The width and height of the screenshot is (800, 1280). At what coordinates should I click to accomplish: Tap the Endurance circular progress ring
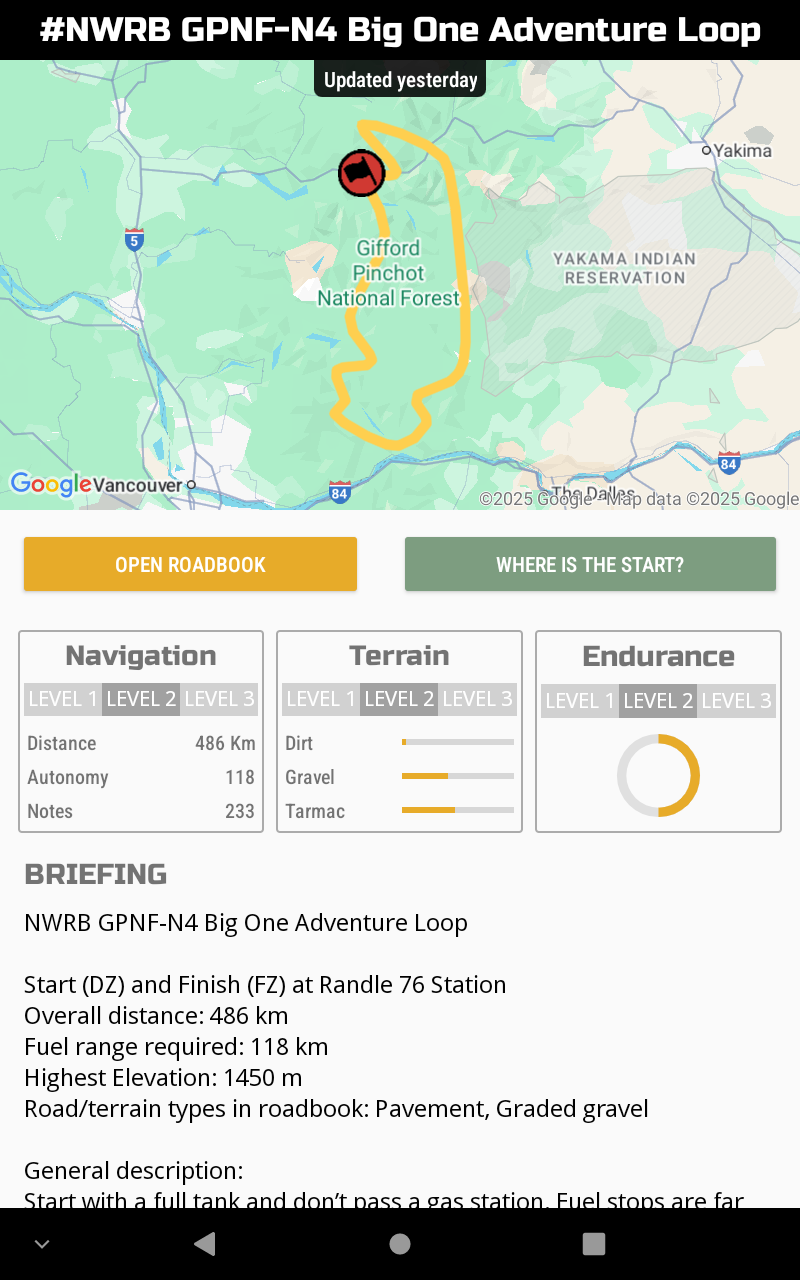[x=658, y=775]
